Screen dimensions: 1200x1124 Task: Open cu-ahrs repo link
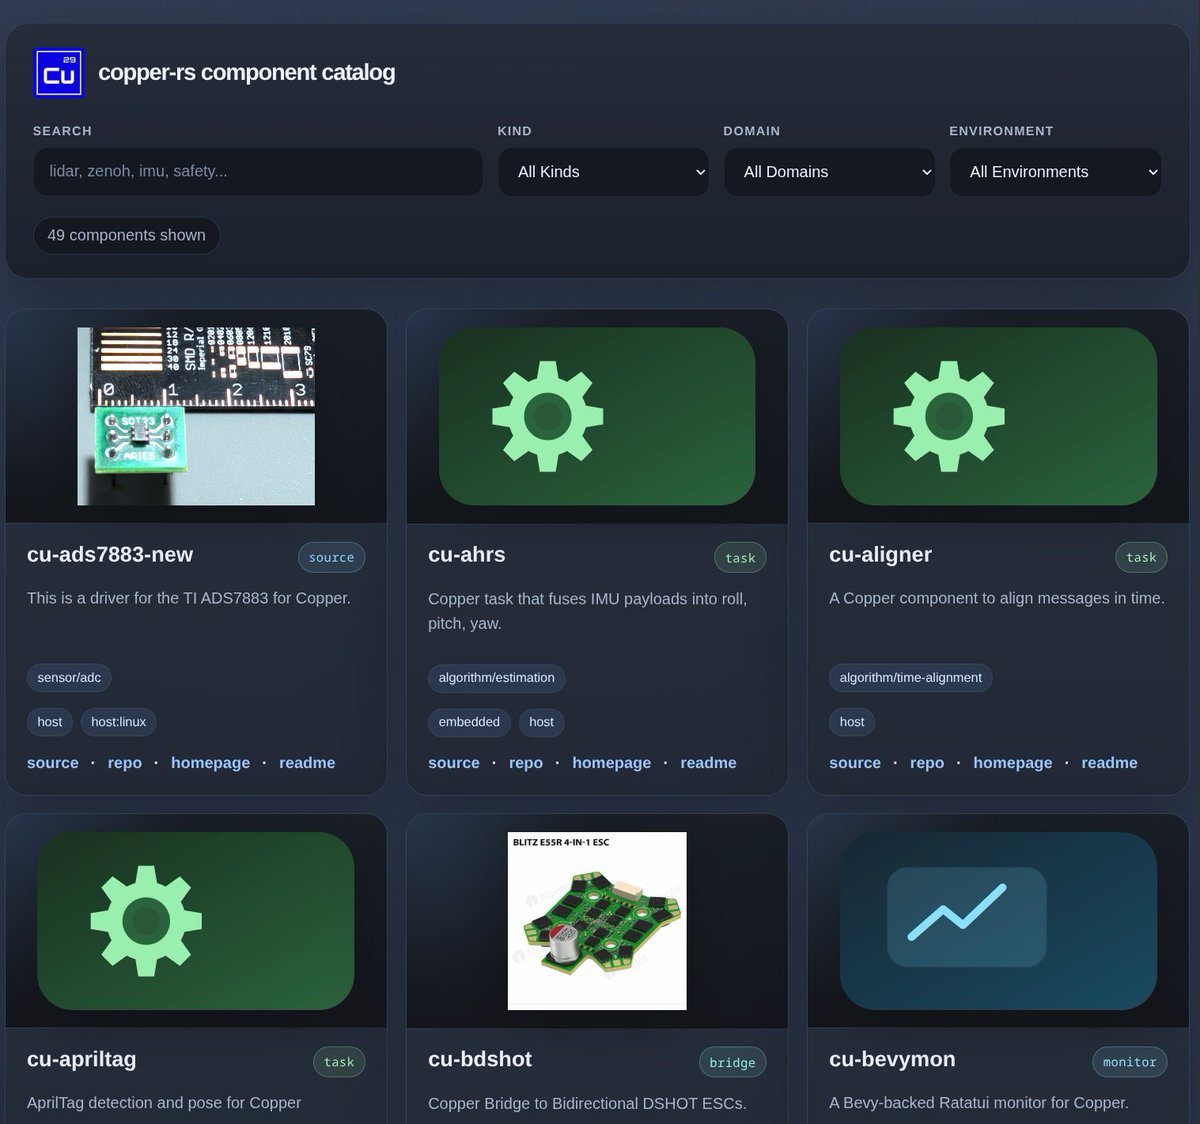(526, 763)
